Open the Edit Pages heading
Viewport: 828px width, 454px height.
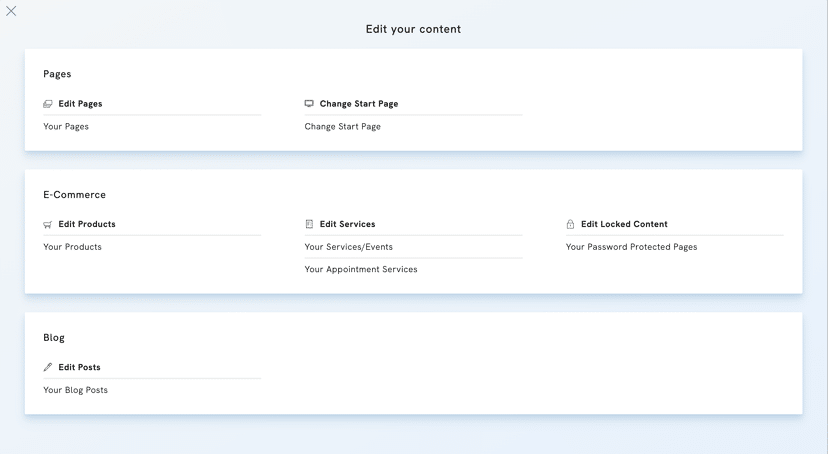80,104
